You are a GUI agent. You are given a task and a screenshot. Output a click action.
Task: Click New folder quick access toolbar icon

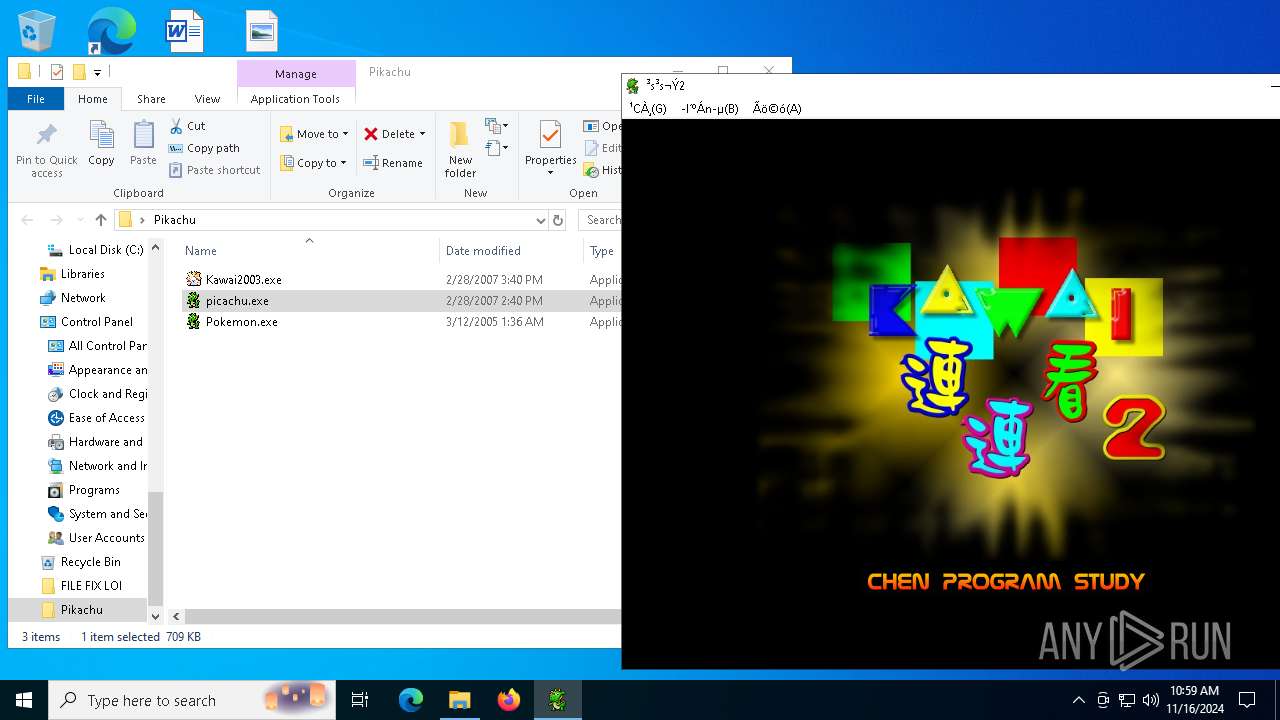tap(79, 72)
